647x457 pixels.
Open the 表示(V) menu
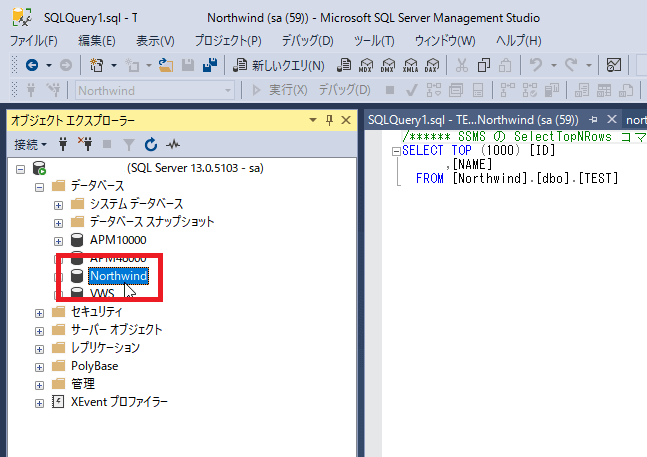(155, 41)
